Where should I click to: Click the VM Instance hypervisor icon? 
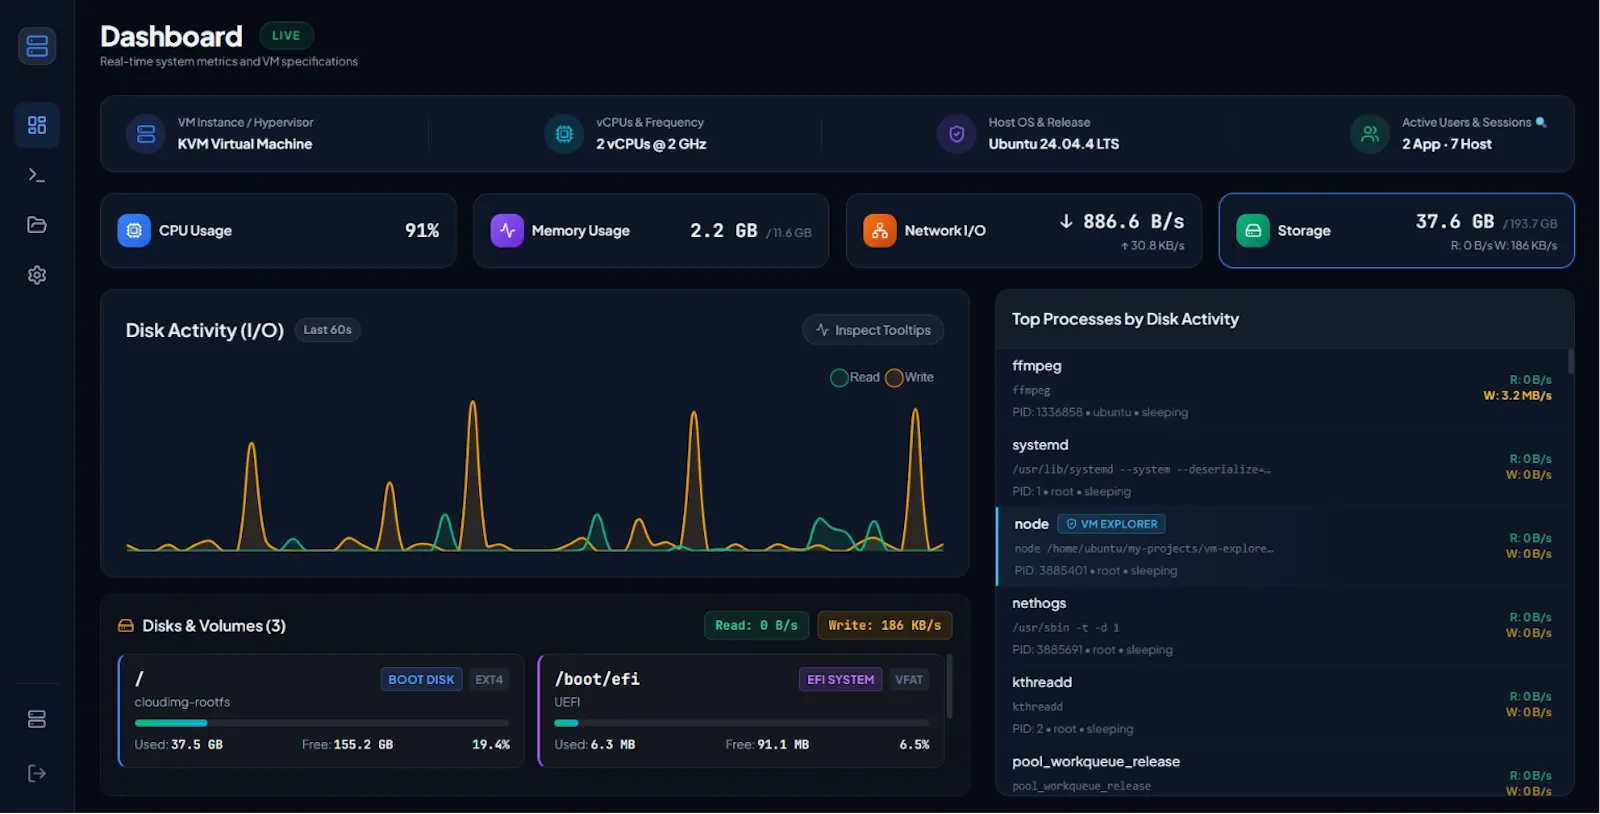[146, 134]
